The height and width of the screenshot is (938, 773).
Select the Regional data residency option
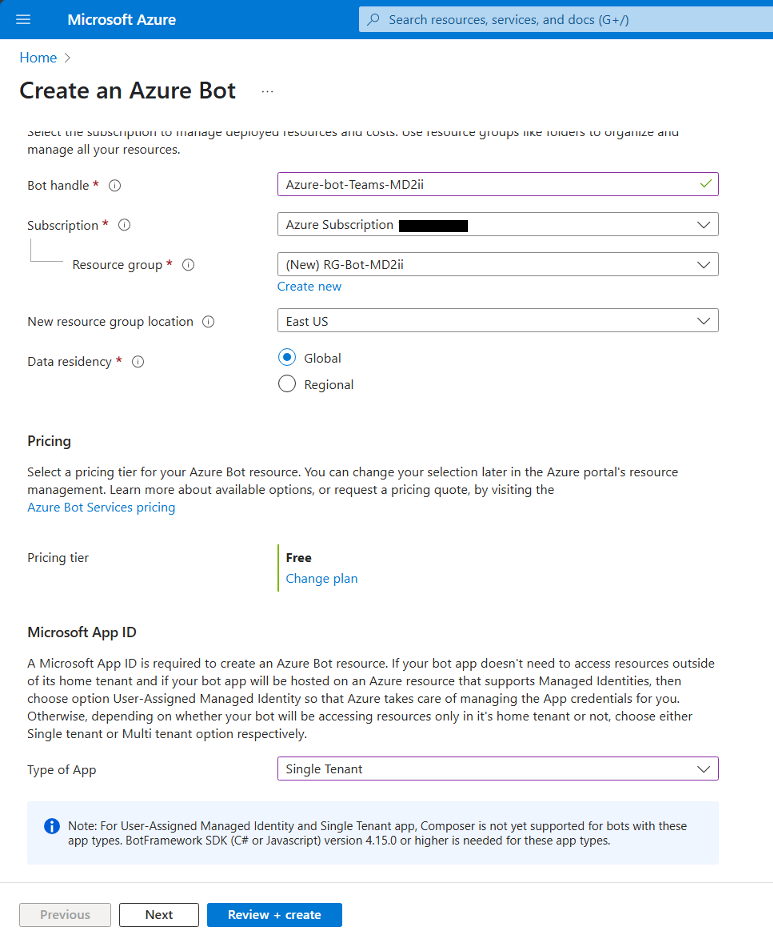(287, 384)
